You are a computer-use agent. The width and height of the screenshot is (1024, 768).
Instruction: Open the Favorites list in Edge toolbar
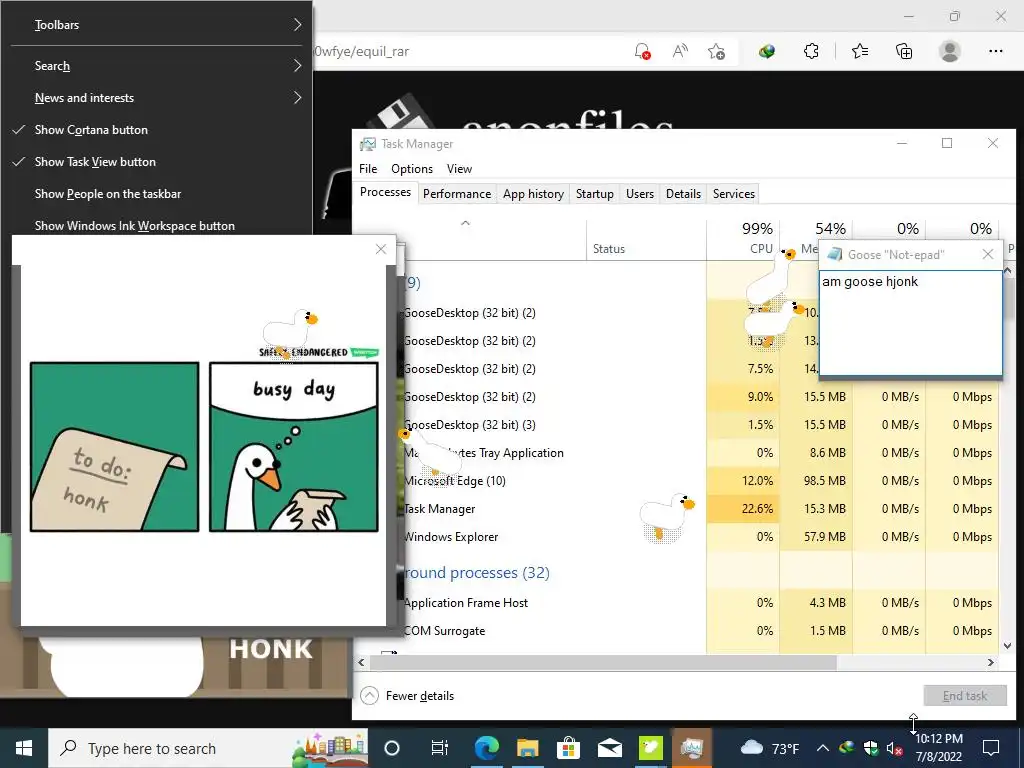point(860,51)
